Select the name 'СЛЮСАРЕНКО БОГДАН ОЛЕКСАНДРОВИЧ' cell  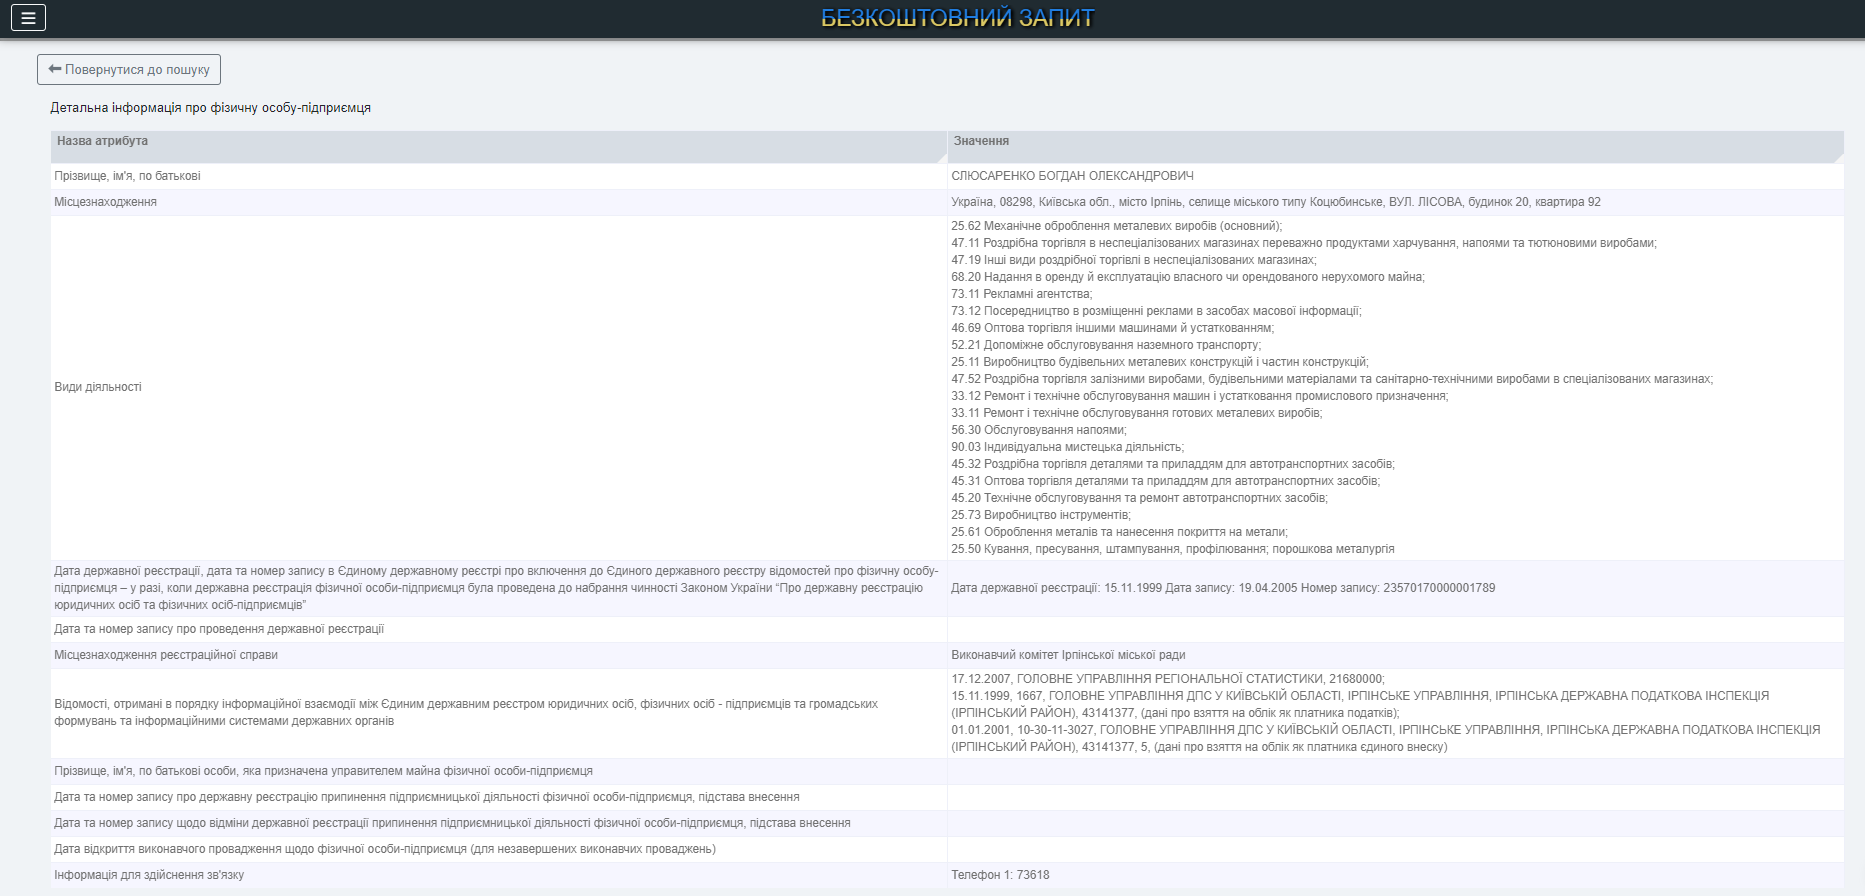1072,176
